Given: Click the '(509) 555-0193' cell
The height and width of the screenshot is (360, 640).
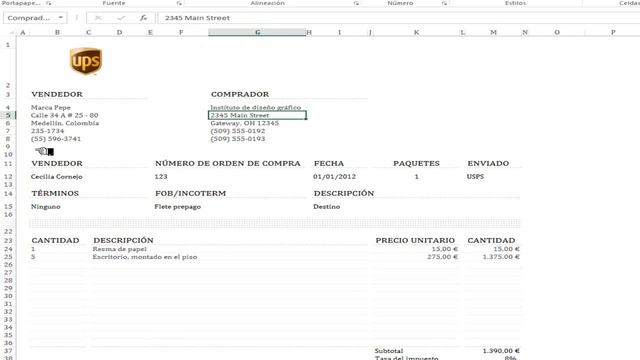Looking at the screenshot, I should coord(238,139).
